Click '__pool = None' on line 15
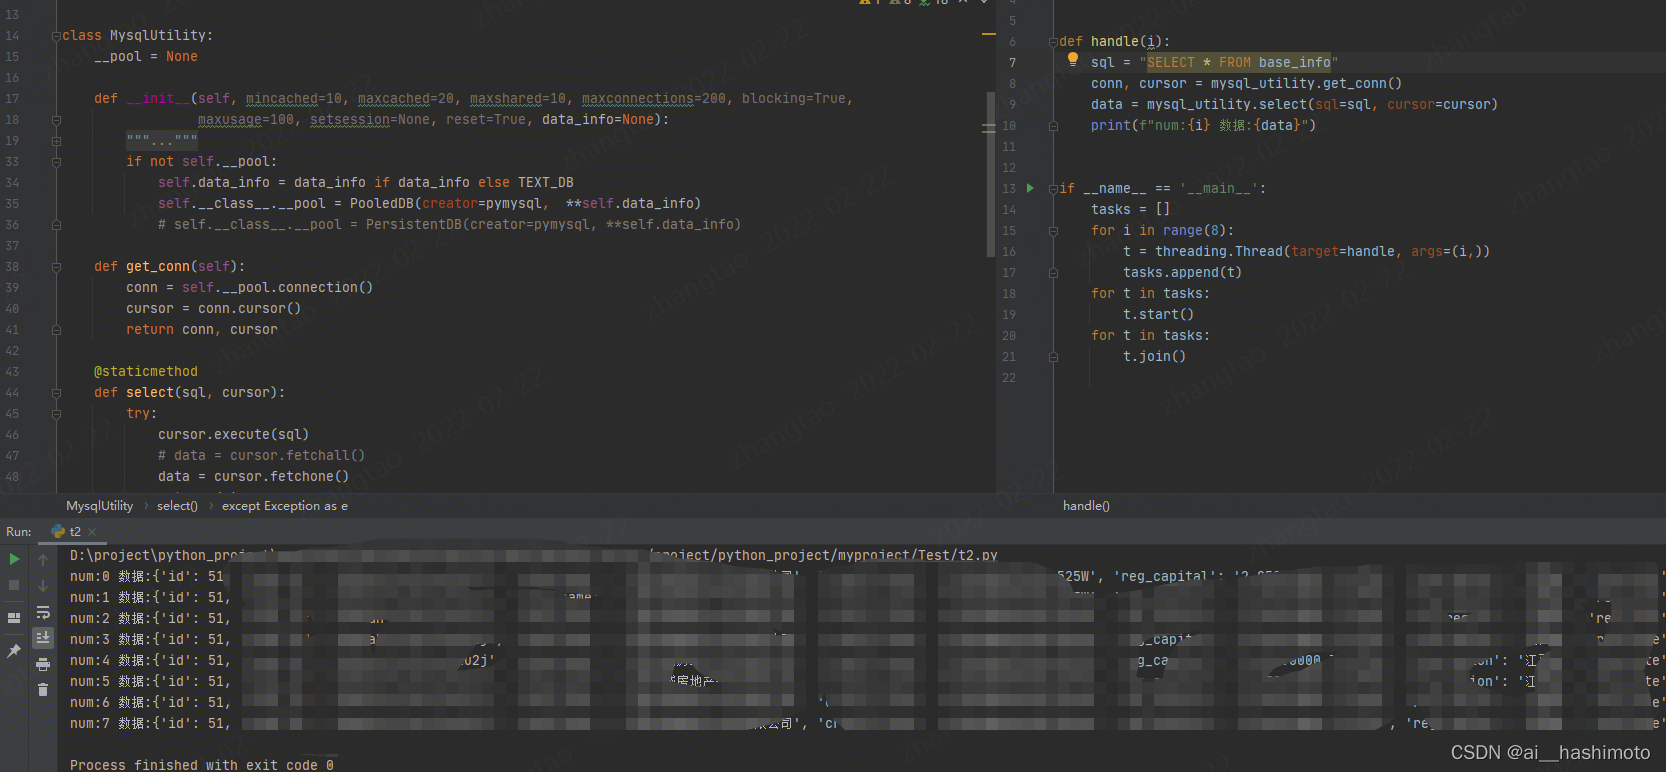 [146, 57]
